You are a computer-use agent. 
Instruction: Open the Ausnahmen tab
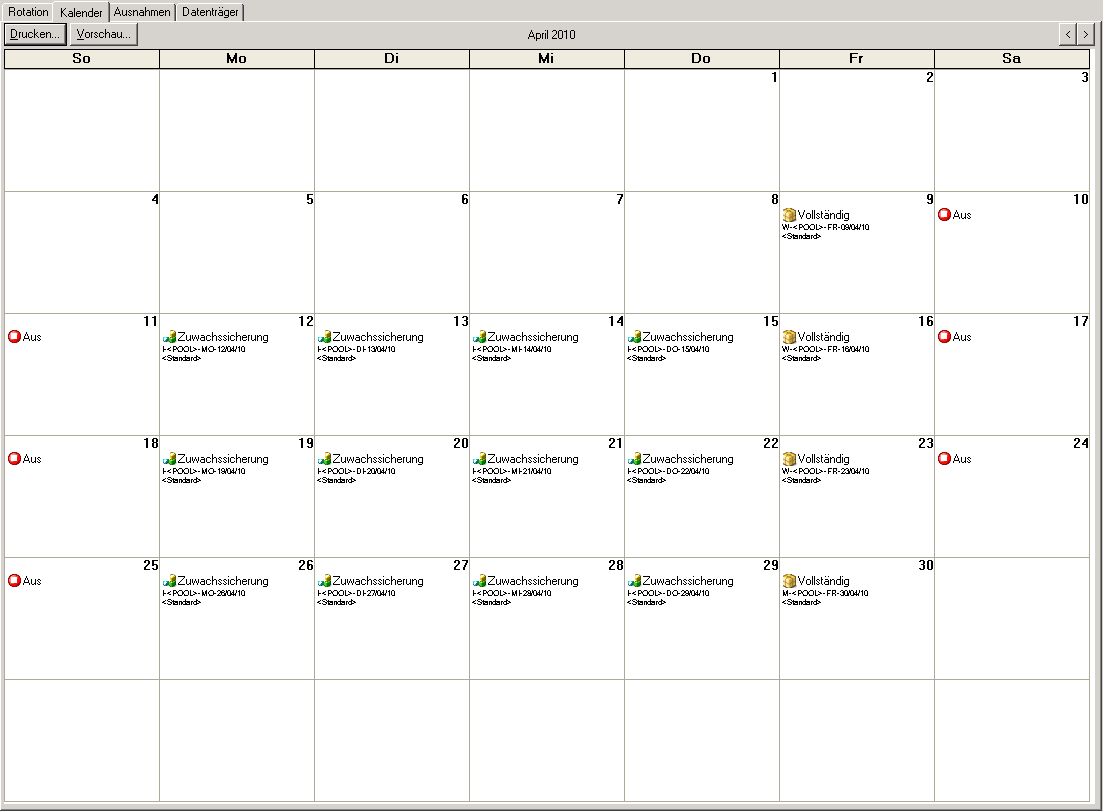click(141, 12)
